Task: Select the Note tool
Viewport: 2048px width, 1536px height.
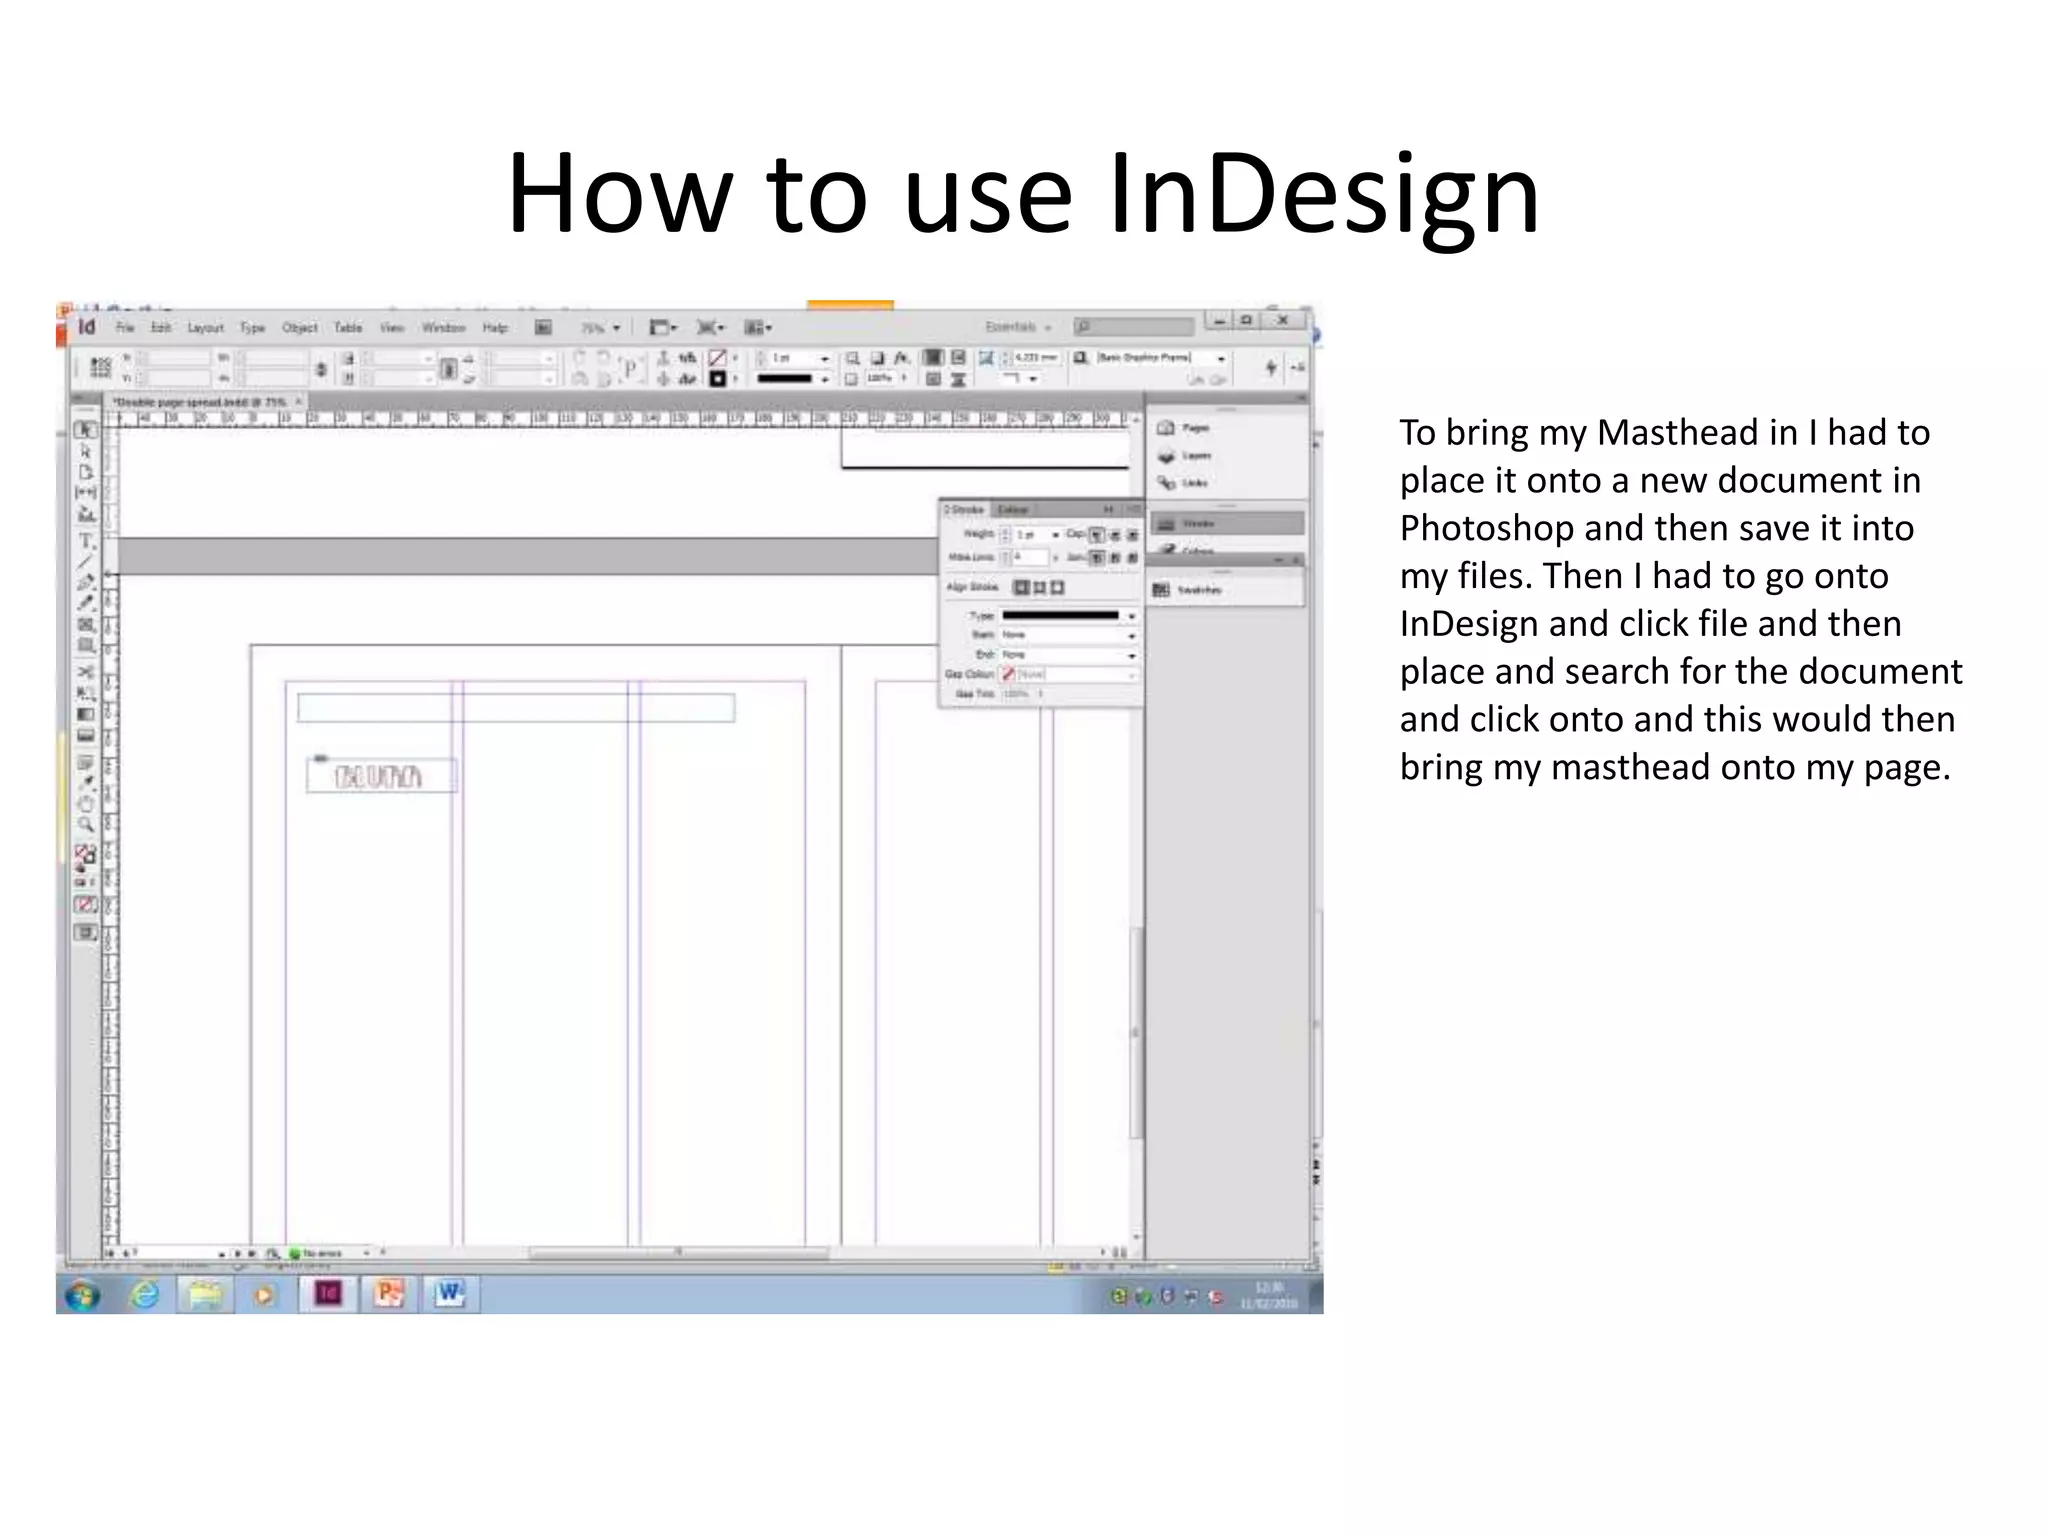Action: pyautogui.click(x=86, y=764)
